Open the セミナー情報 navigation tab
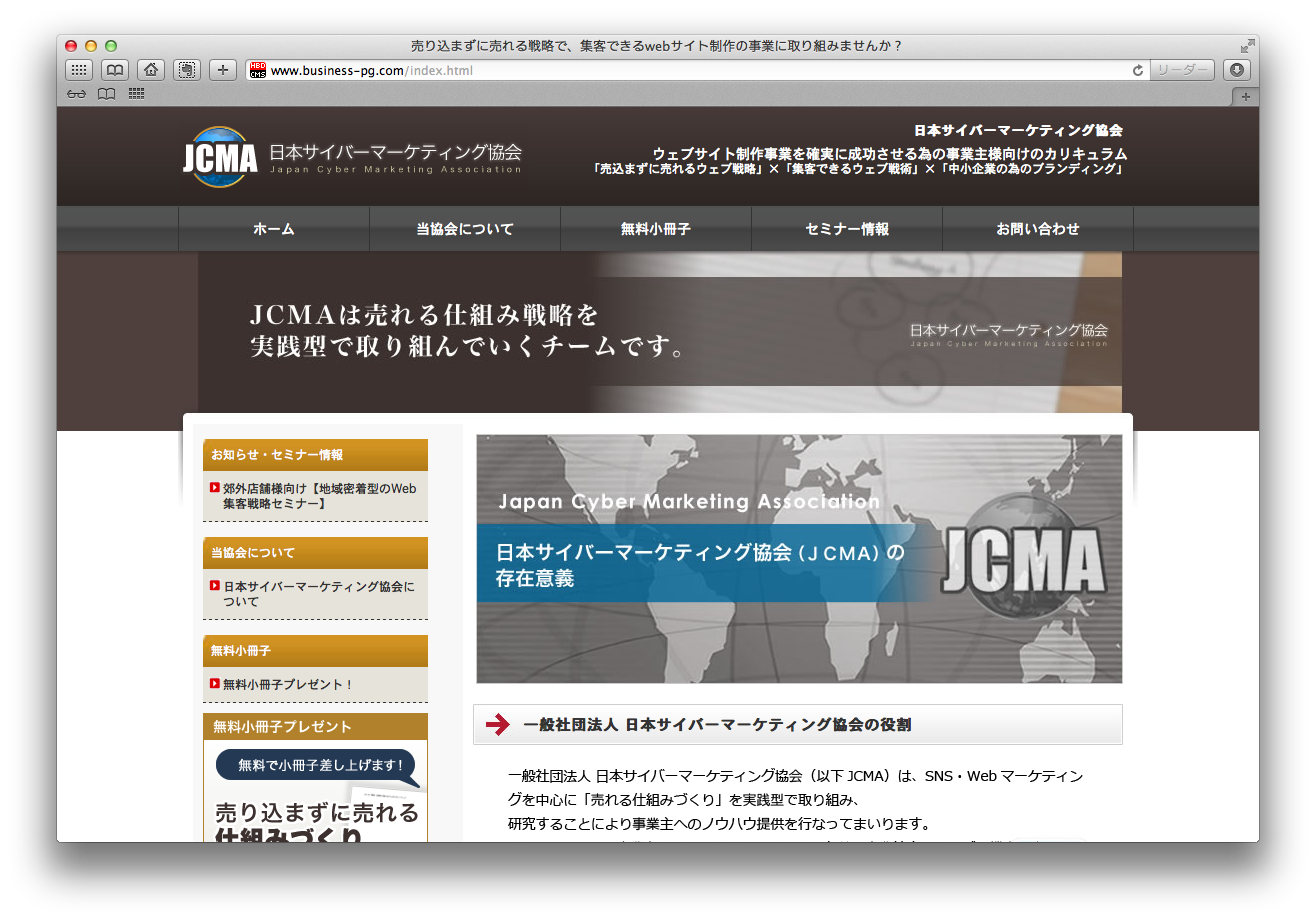 pos(847,229)
